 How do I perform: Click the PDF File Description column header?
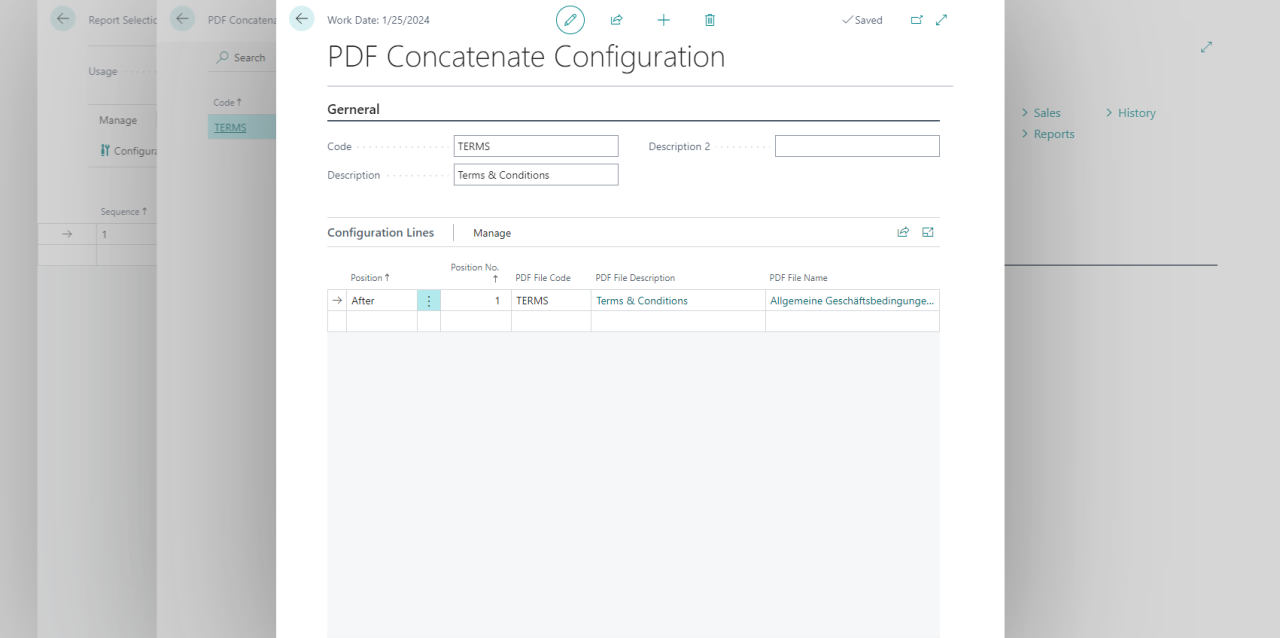pos(635,278)
